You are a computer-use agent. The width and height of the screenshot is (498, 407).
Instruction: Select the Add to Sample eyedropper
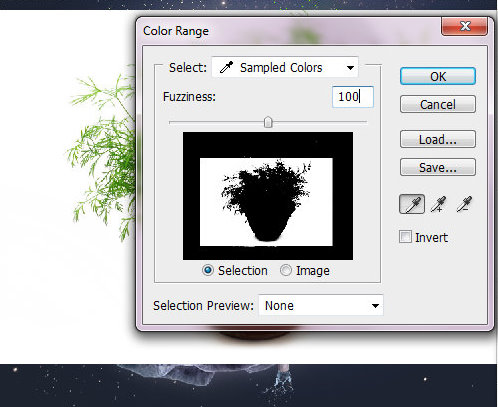tap(438, 204)
